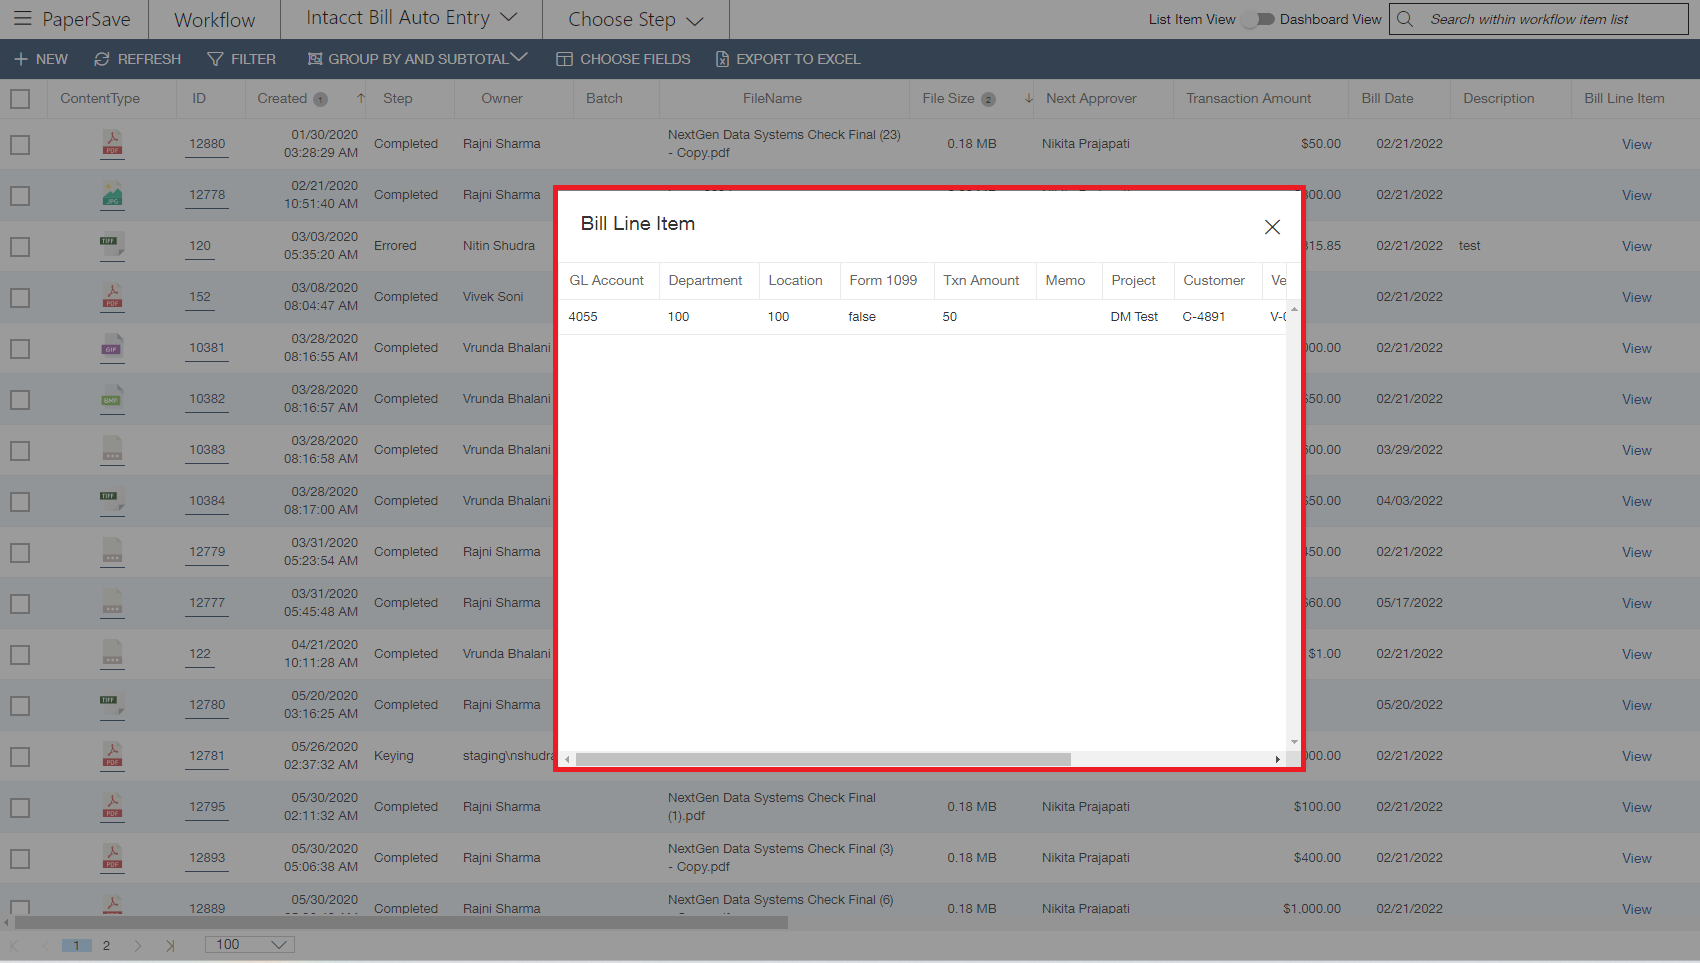Open the View link for row 12880

1636,144
